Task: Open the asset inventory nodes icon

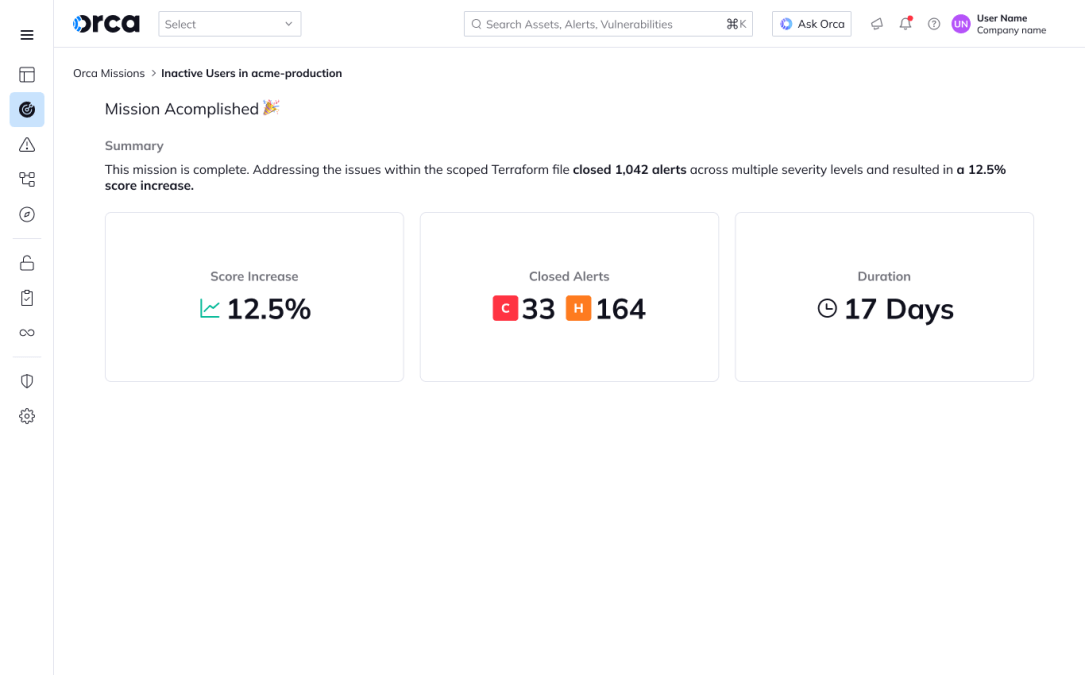Action: tap(26, 179)
